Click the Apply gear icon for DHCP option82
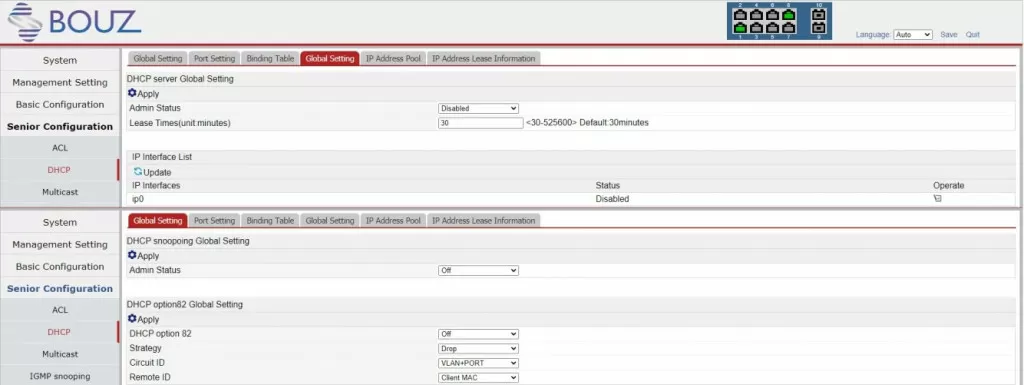Image resolution: width=1024 pixels, height=385 pixels. (132, 318)
